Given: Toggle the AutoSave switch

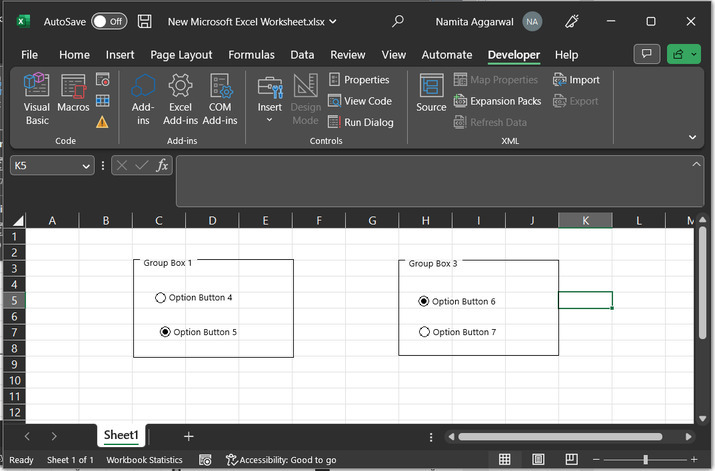Looking at the screenshot, I should pos(109,21).
